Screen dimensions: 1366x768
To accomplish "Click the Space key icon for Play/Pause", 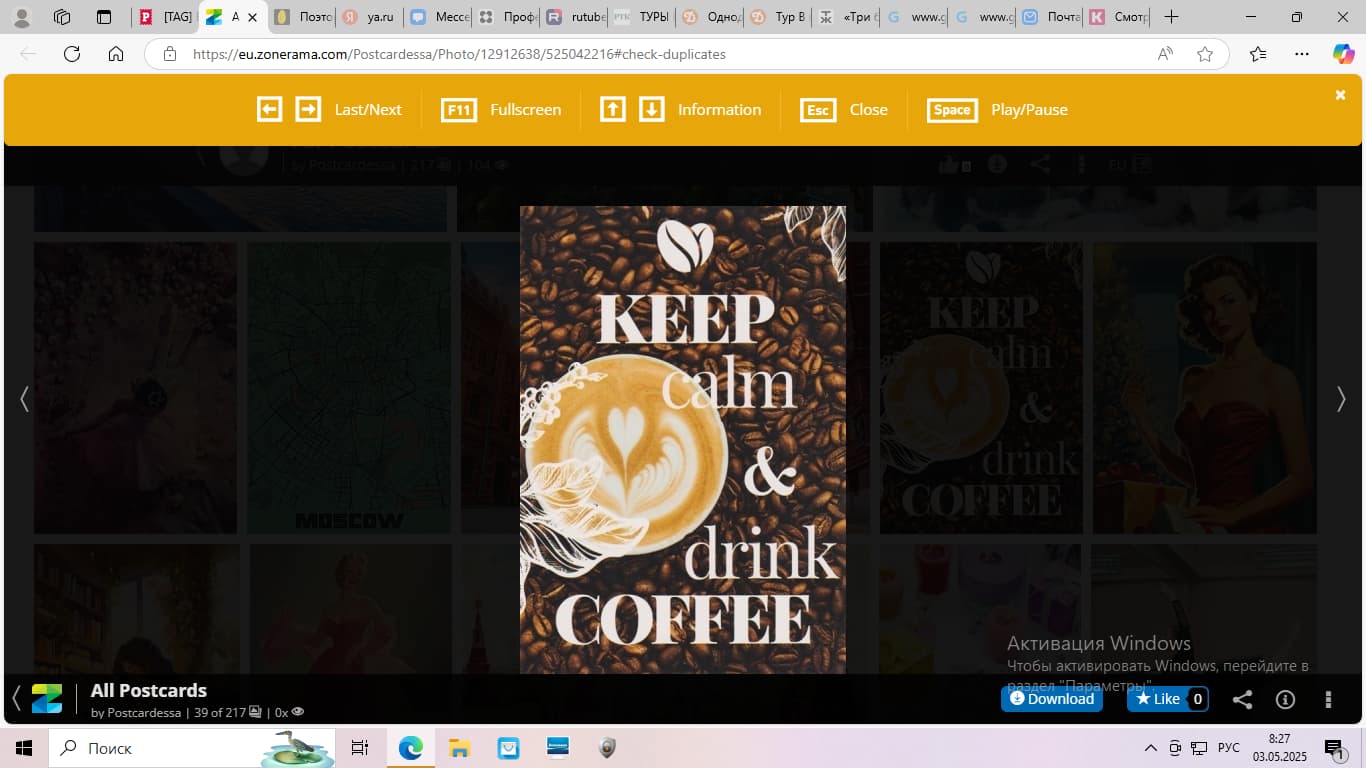I will tap(952, 109).
